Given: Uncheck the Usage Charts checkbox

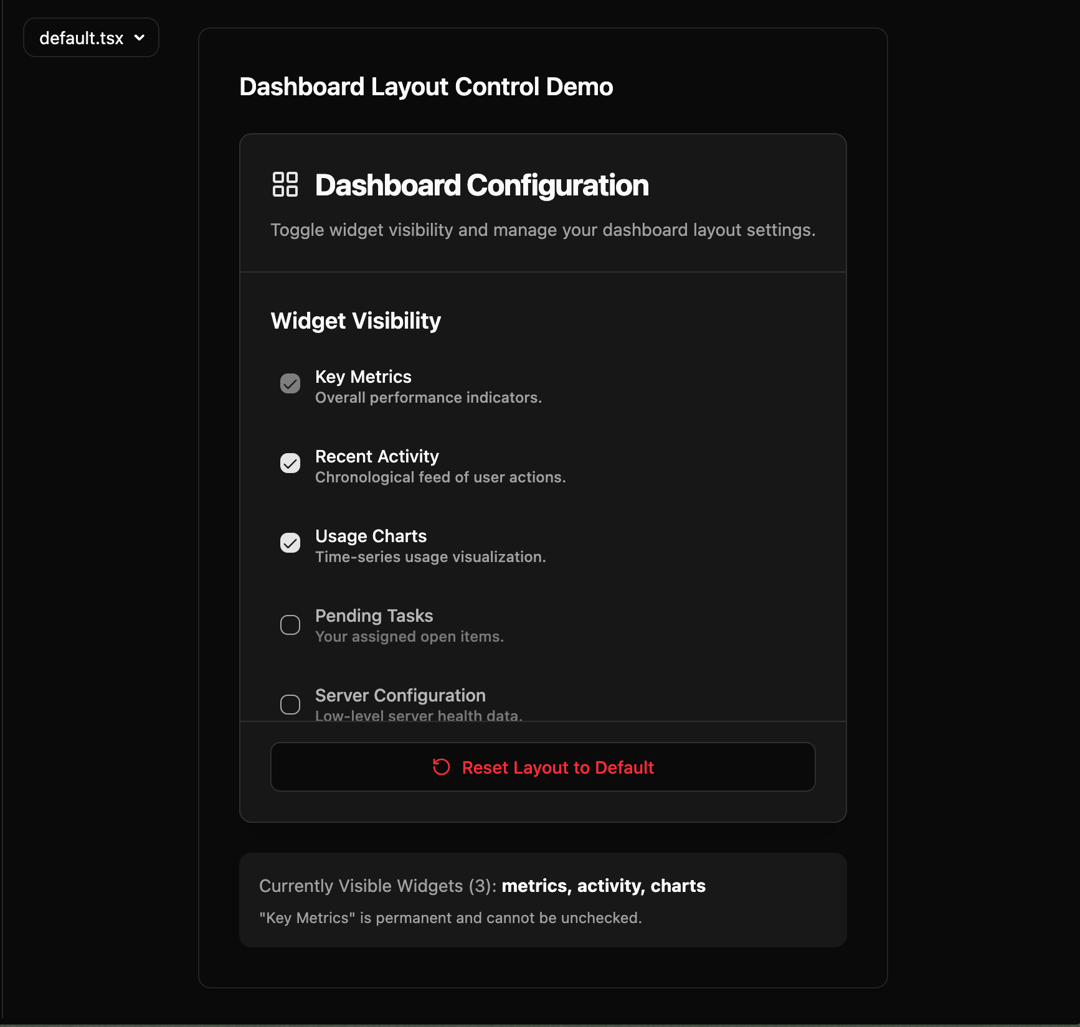Looking at the screenshot, I should 290,543.
